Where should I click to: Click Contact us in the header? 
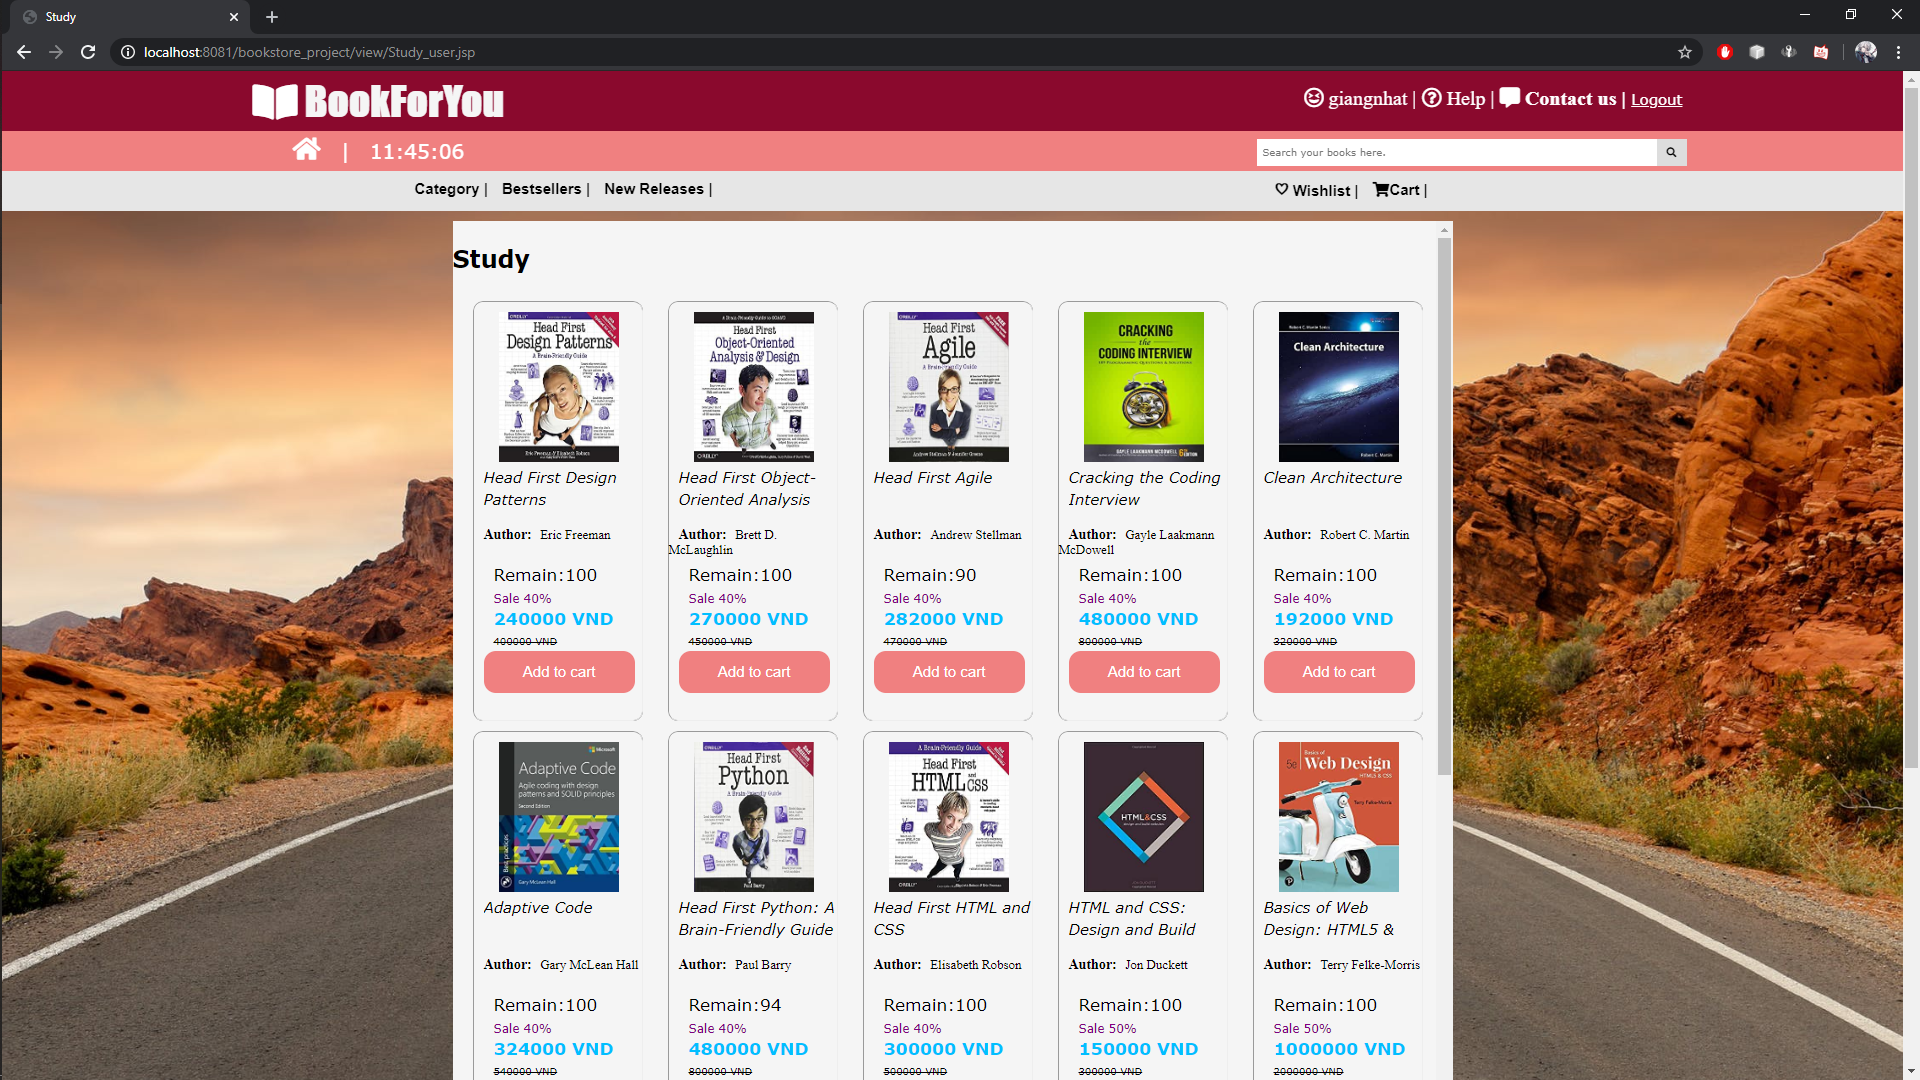click(1558, 98)
